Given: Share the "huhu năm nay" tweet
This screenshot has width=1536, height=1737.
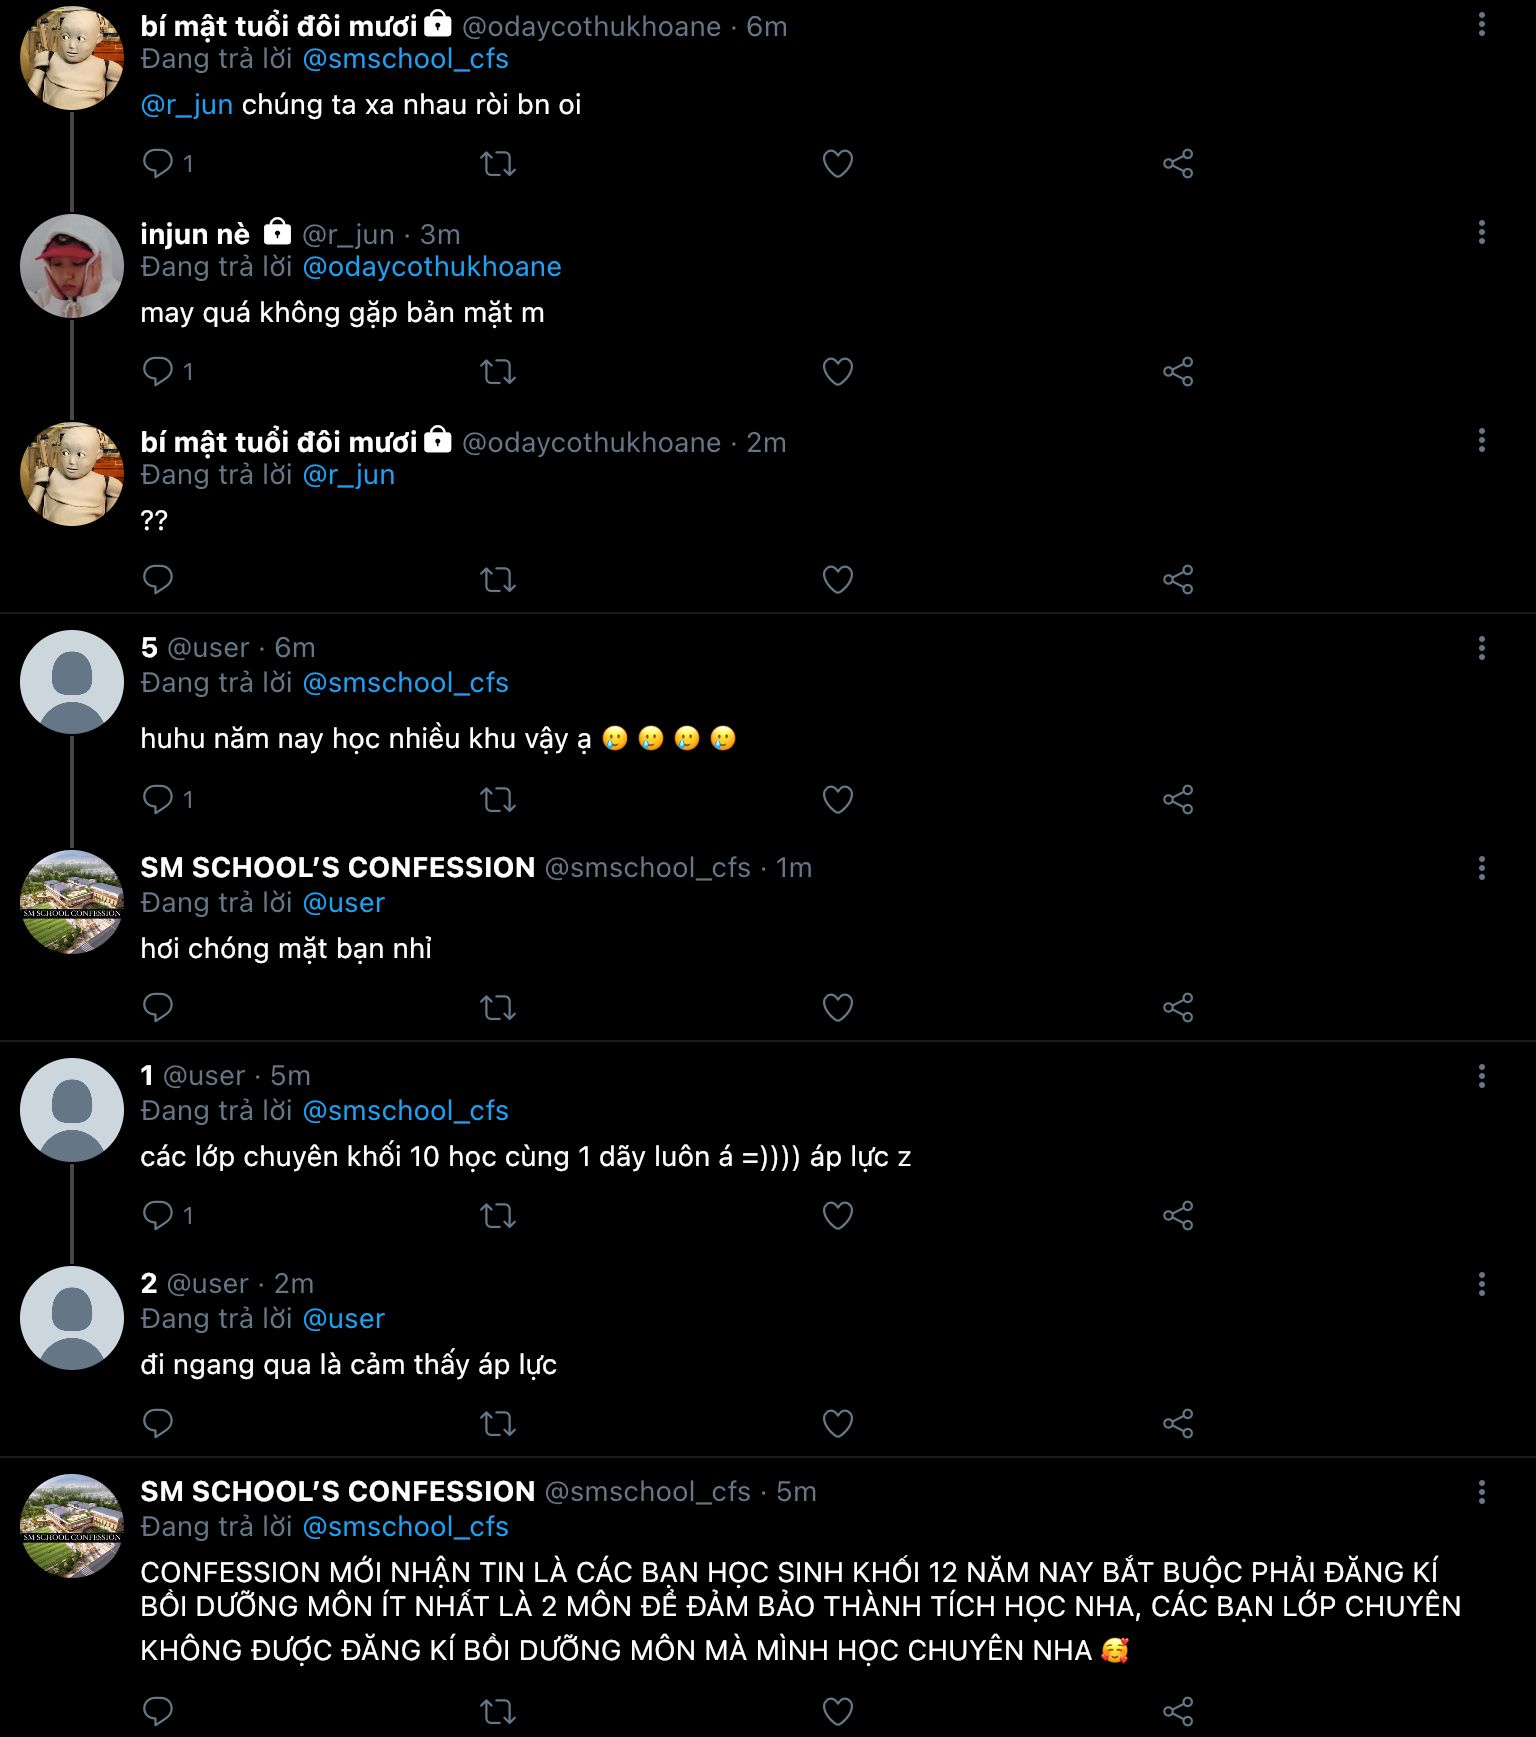Looking at the screenshot, I should [x=1178, y=799].
